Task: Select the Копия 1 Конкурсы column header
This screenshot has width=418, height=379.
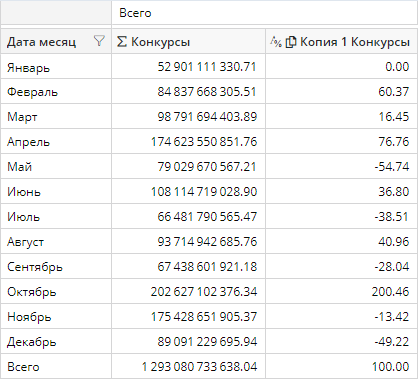Action: click(342, 41)
